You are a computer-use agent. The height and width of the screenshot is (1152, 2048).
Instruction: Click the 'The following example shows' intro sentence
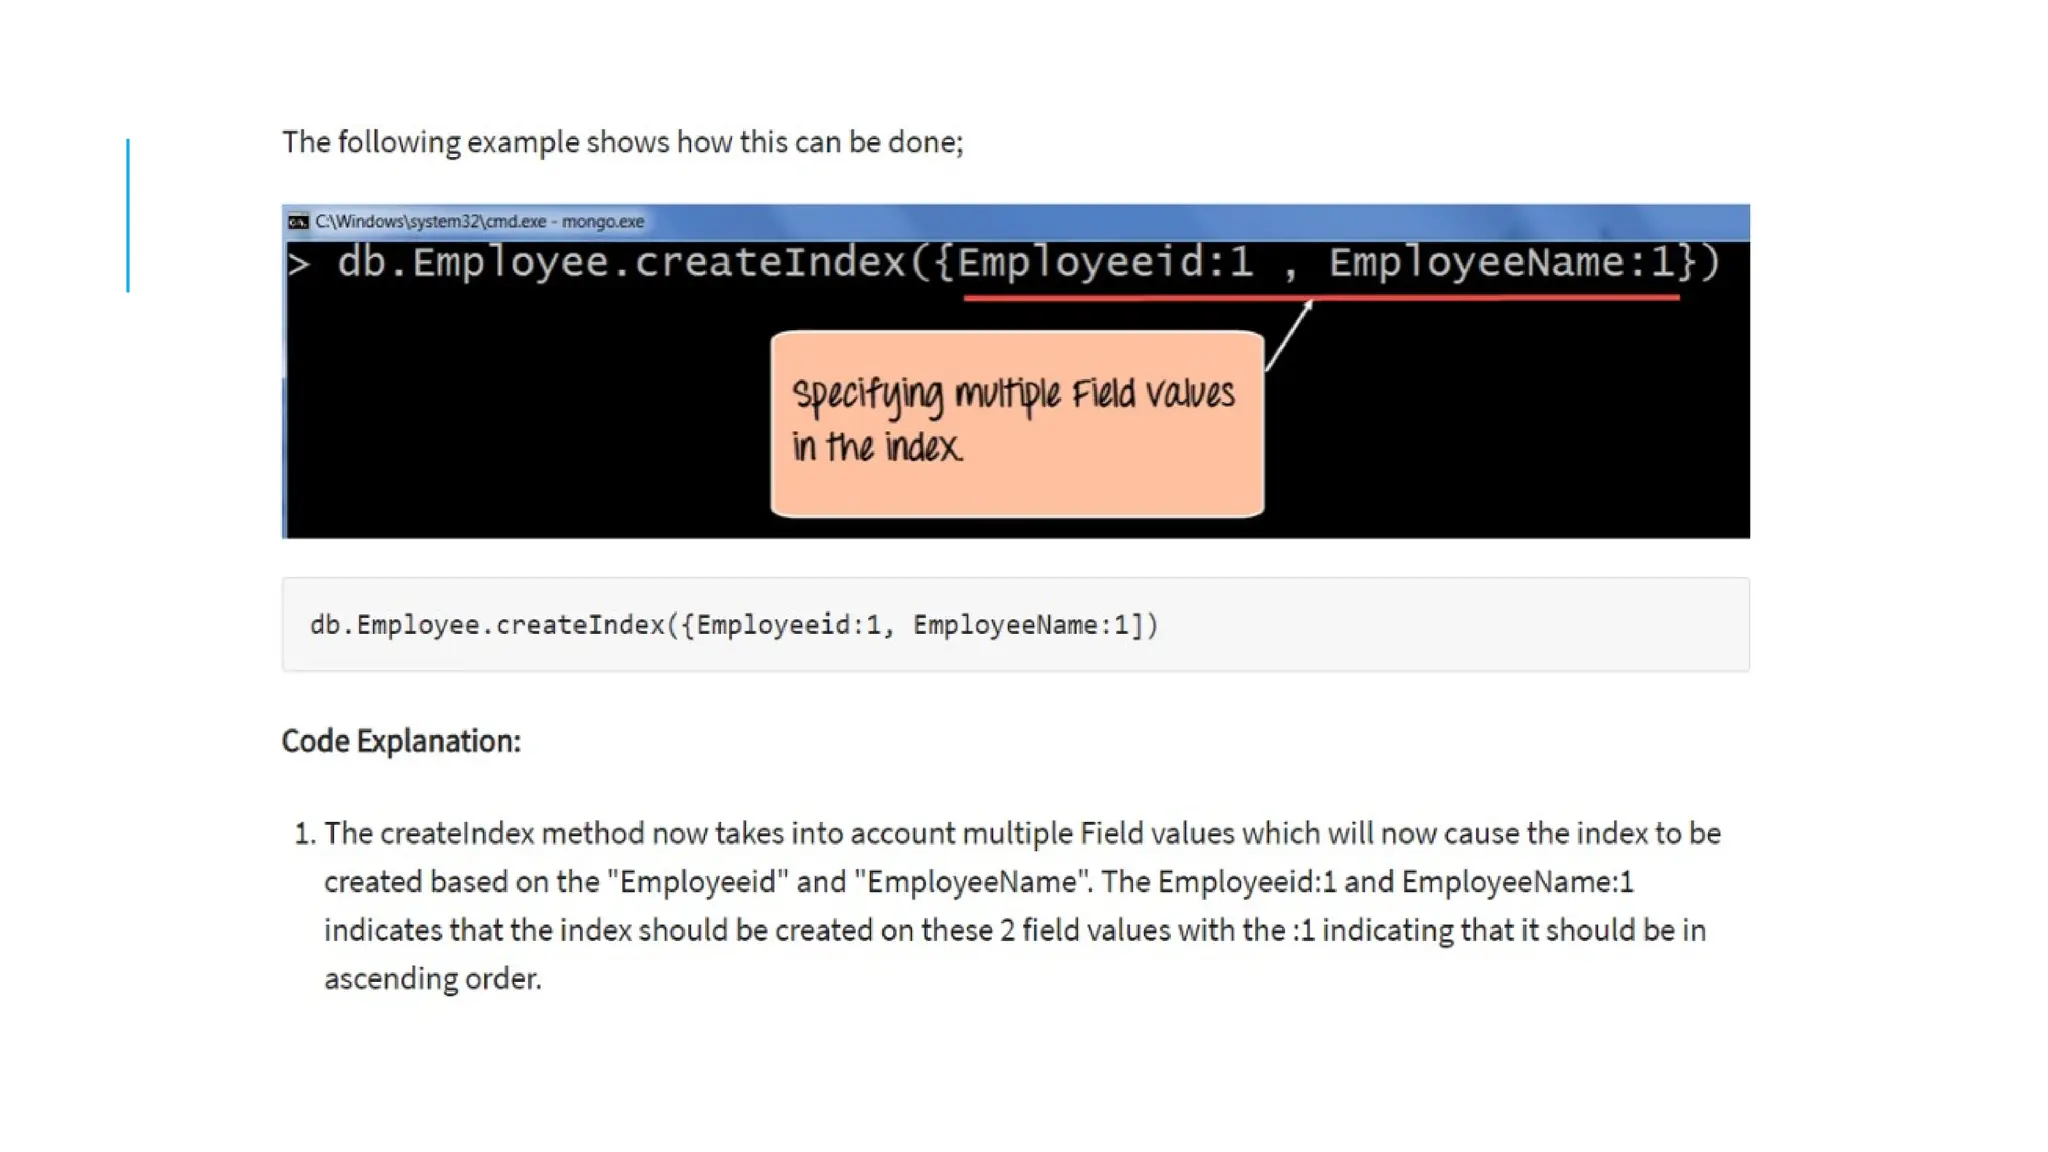coord(622,142)
